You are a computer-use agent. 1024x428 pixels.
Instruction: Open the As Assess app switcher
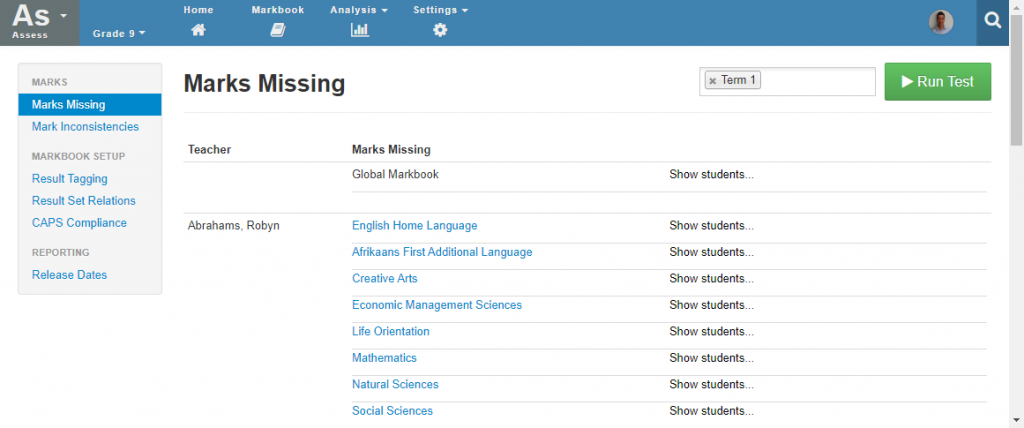coord(39,22)
